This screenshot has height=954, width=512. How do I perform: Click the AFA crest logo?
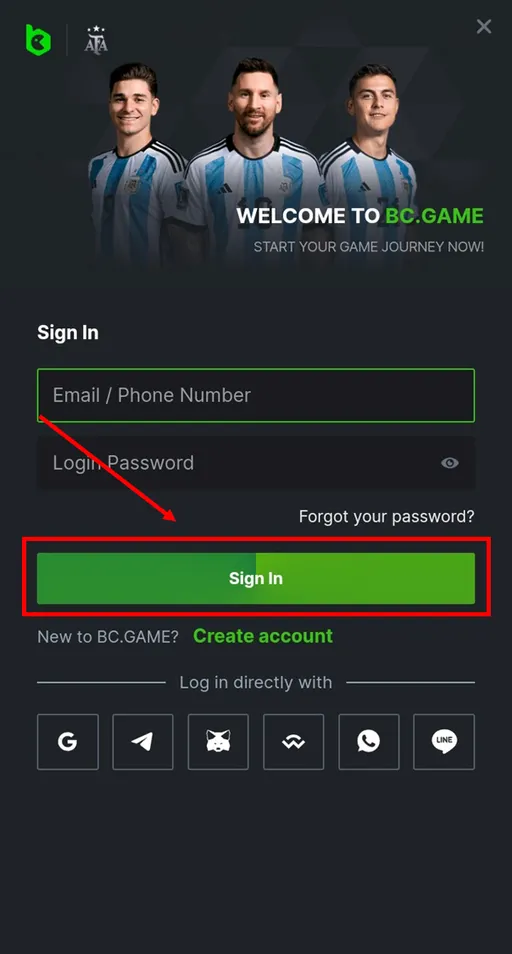pyautogui.click(x=96, y=40)
